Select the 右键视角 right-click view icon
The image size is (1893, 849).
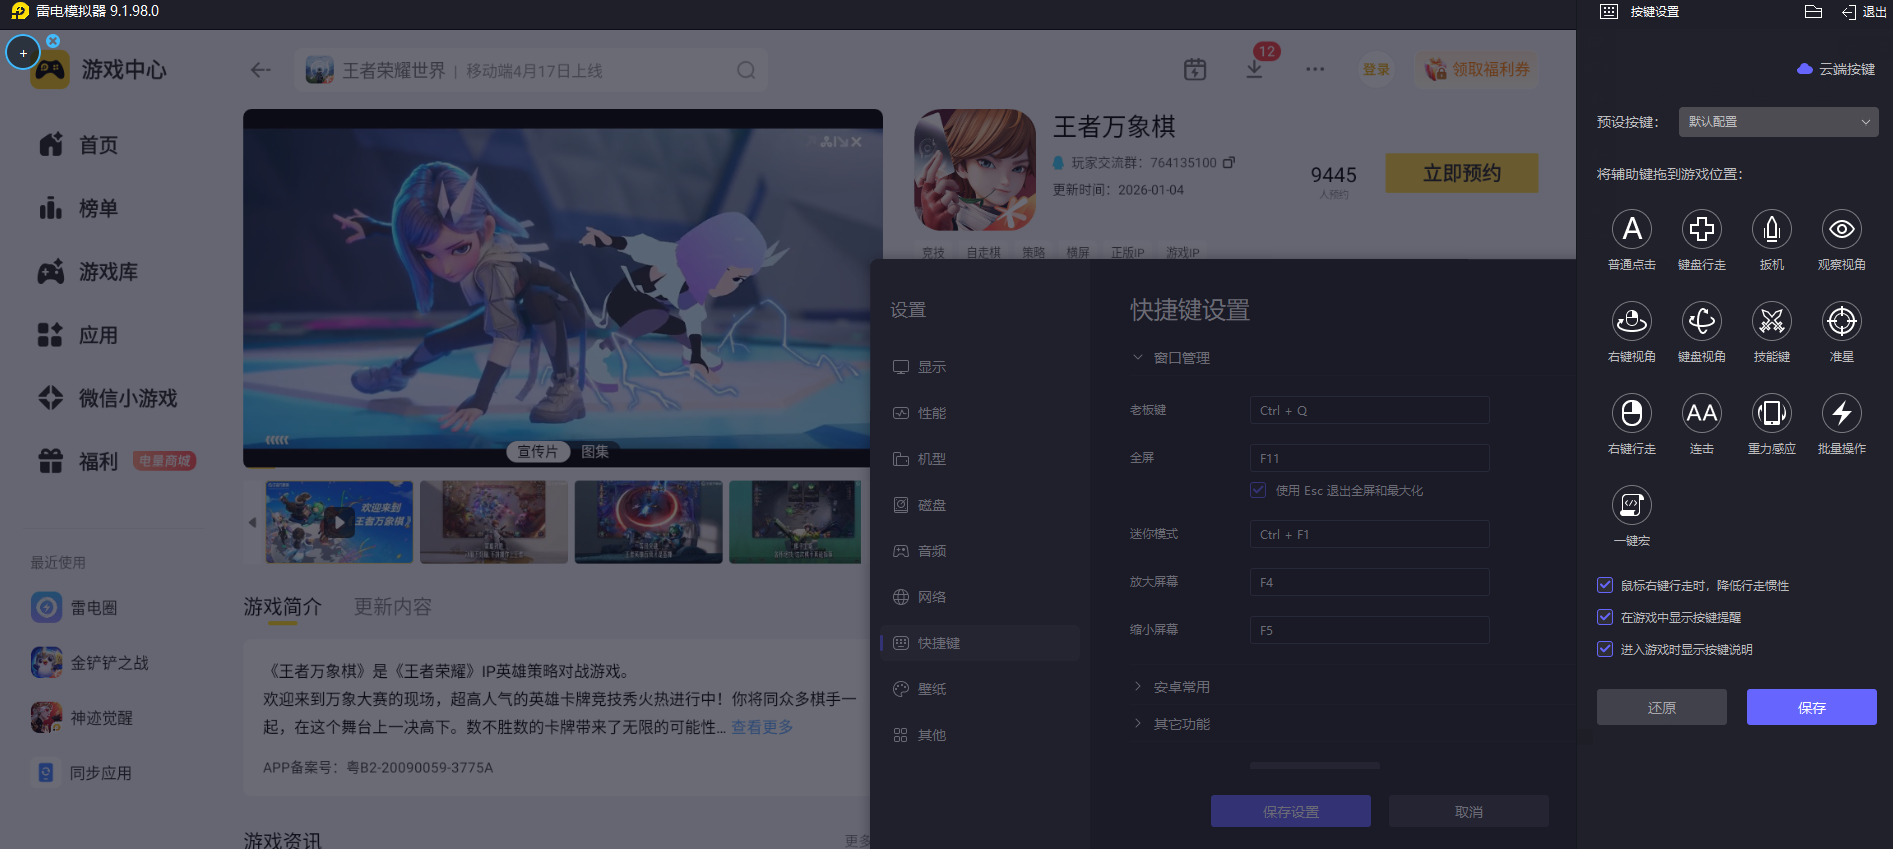pos(1632,321)
